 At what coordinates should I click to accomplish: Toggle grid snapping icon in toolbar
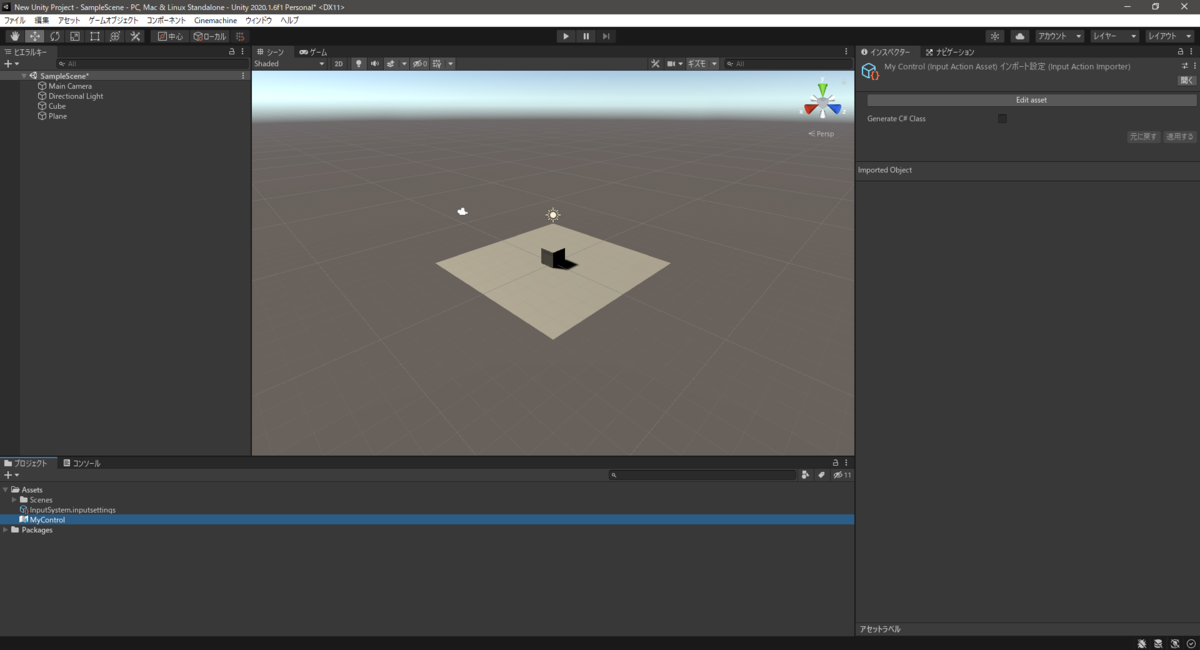[x=240, y=36]
